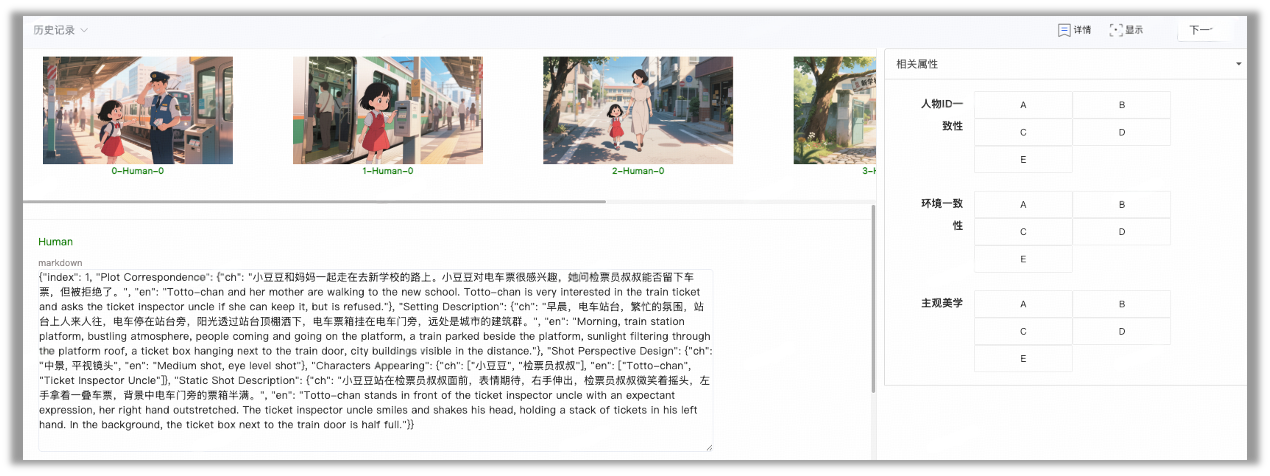Select thumbnail 1-Human-0 with train door

click(x=388, y=110)
